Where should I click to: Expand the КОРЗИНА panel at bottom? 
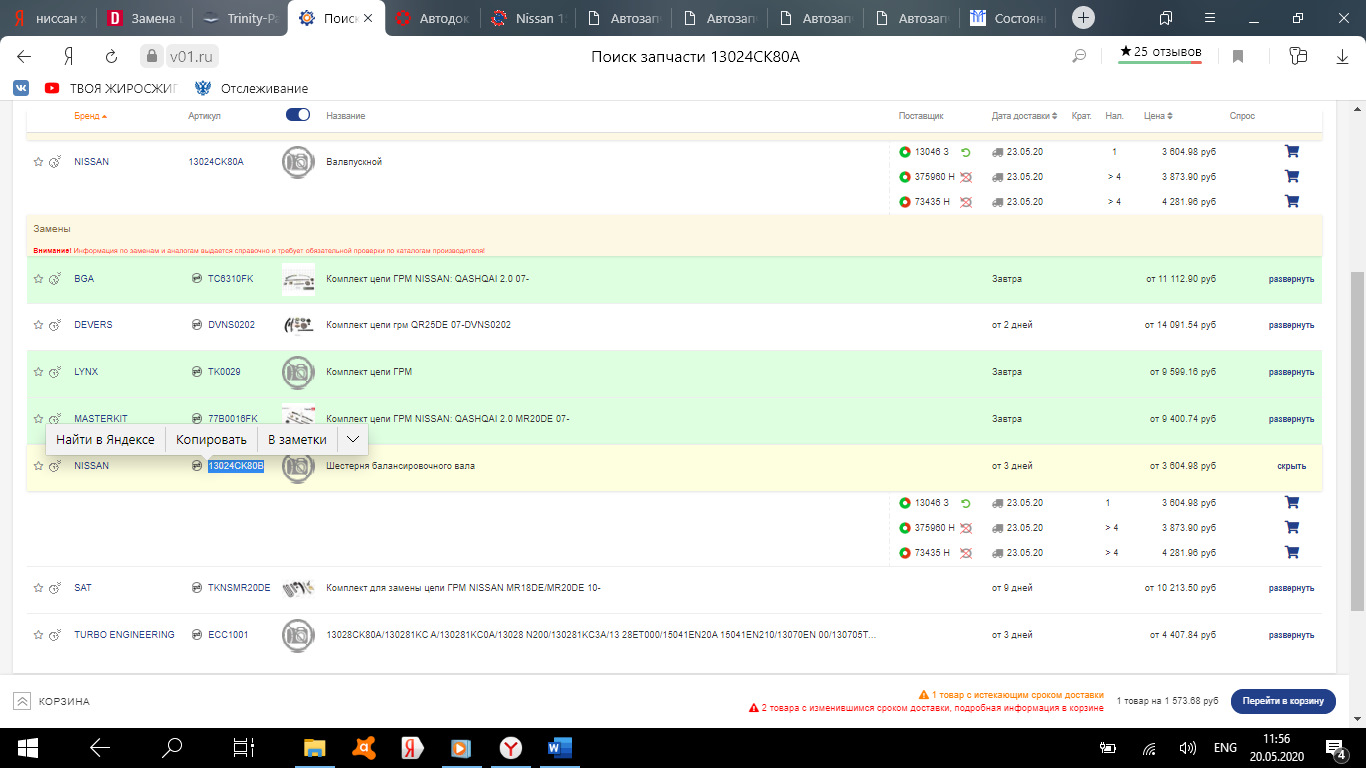pyautogui.click(x=22, y=701)
